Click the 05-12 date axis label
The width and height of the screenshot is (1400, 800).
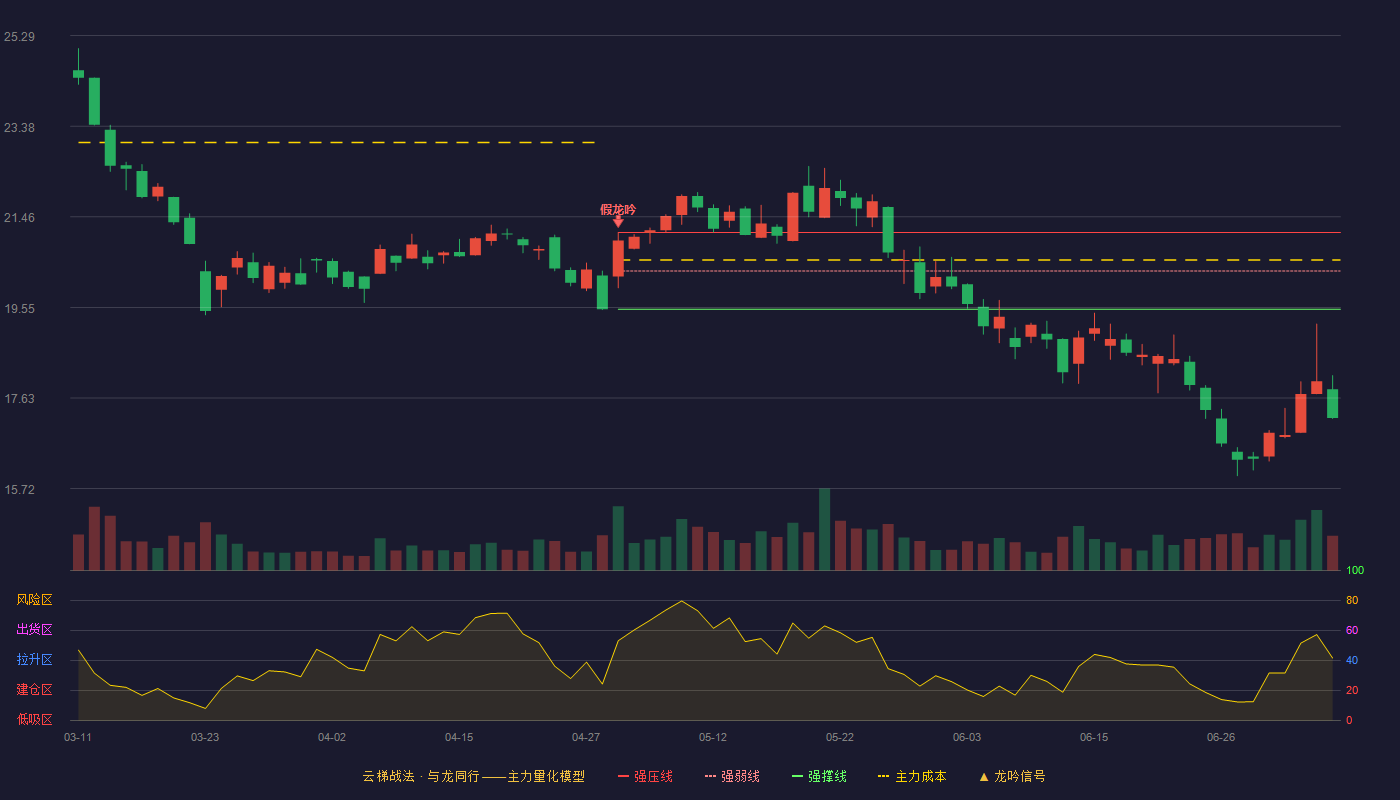pos(713,737)
